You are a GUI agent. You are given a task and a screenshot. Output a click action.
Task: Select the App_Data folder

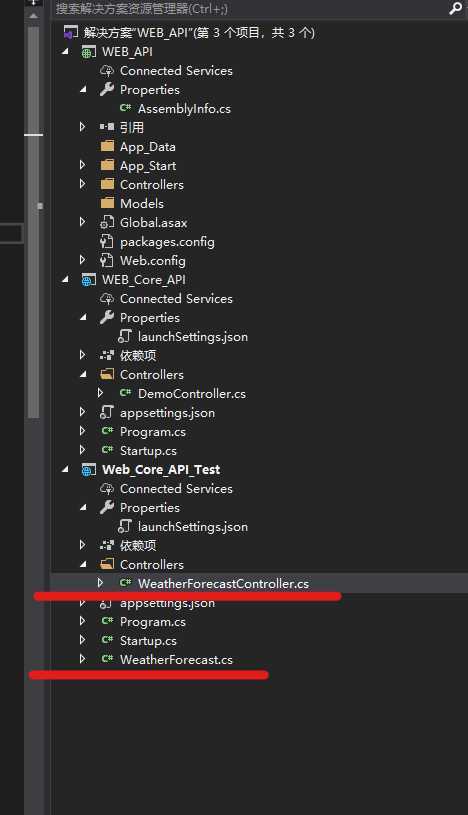pos(148,147)
